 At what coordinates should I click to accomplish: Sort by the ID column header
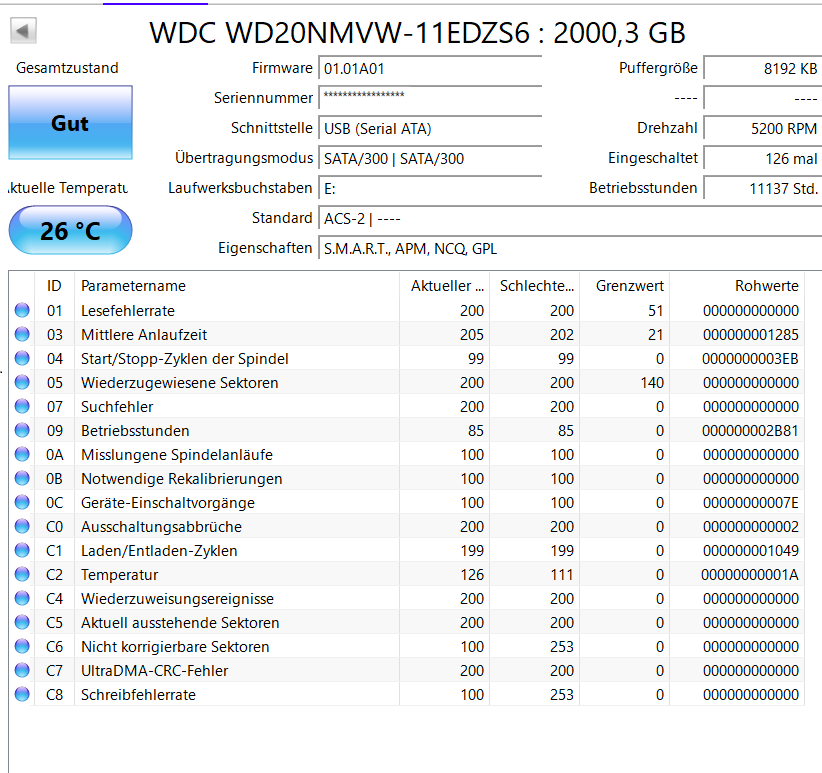point(55,286)
